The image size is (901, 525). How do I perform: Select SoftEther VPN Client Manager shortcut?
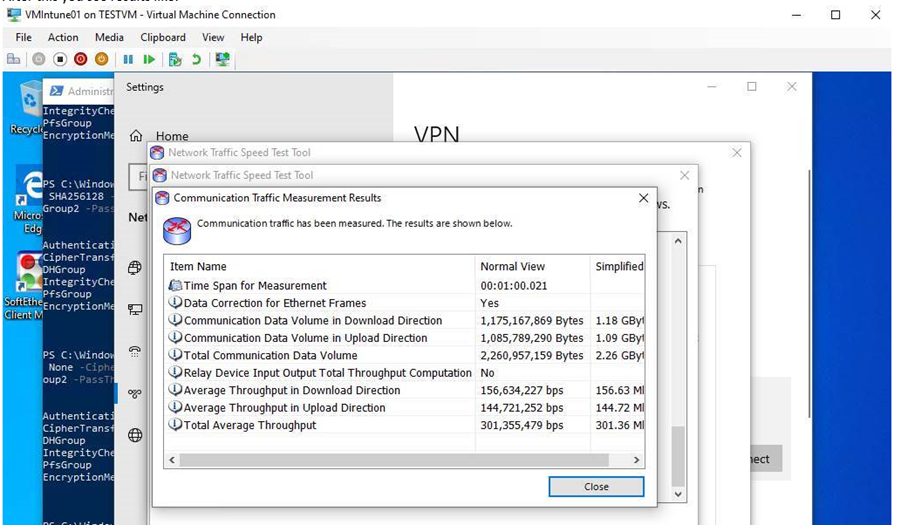[x=23, y=286]
